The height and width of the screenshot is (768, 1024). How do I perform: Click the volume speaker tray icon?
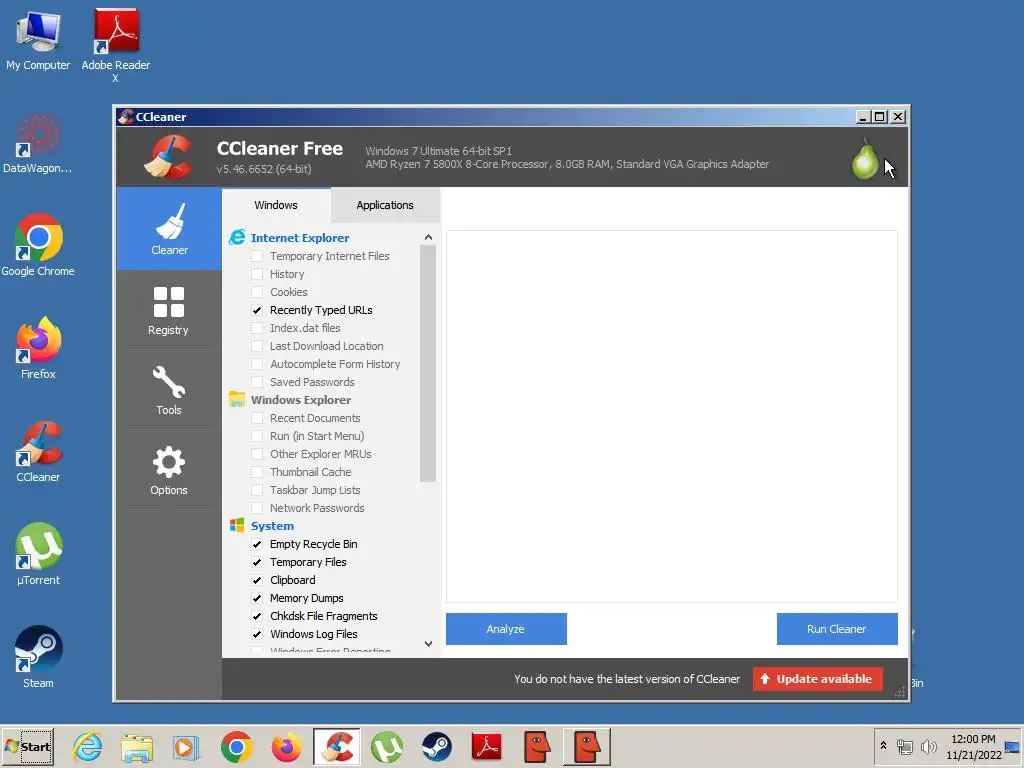(928, 746)
